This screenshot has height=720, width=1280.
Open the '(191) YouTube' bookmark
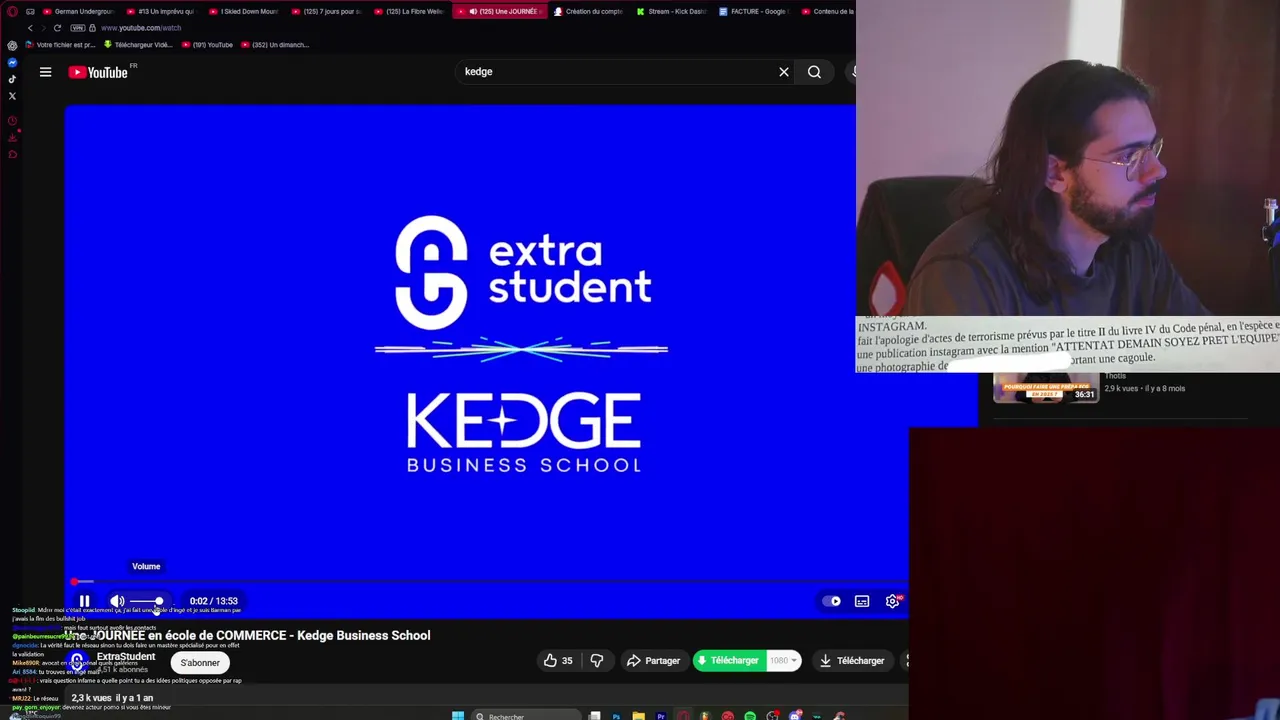click(x=208, y=45)
